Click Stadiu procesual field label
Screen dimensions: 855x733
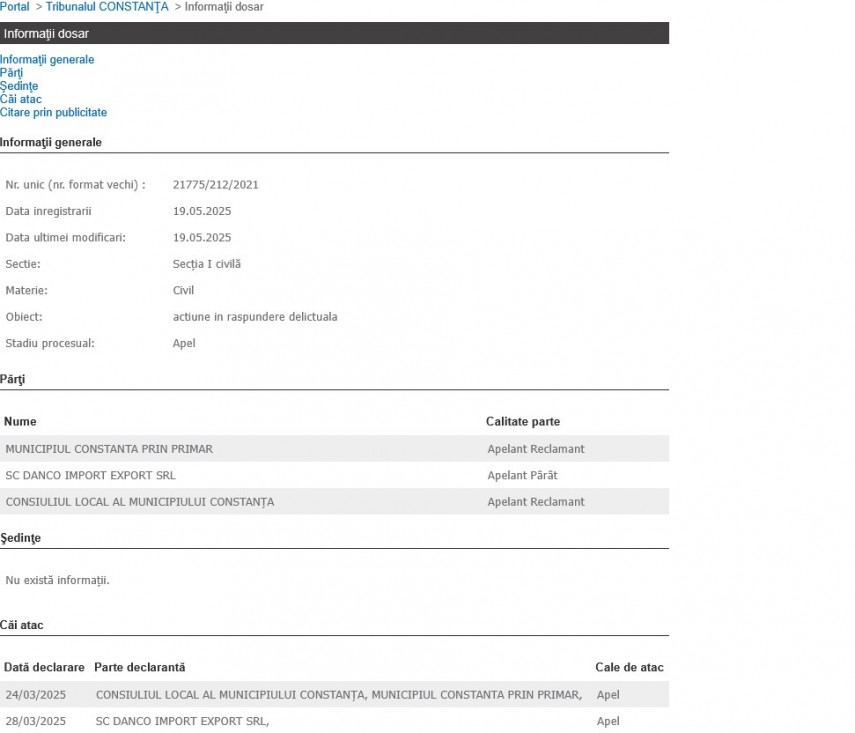coord(50,343)
